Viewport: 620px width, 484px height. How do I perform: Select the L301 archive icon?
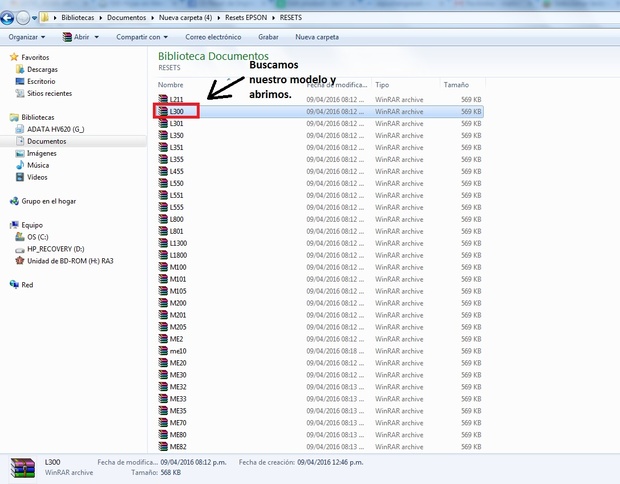[x=163, y=123]
